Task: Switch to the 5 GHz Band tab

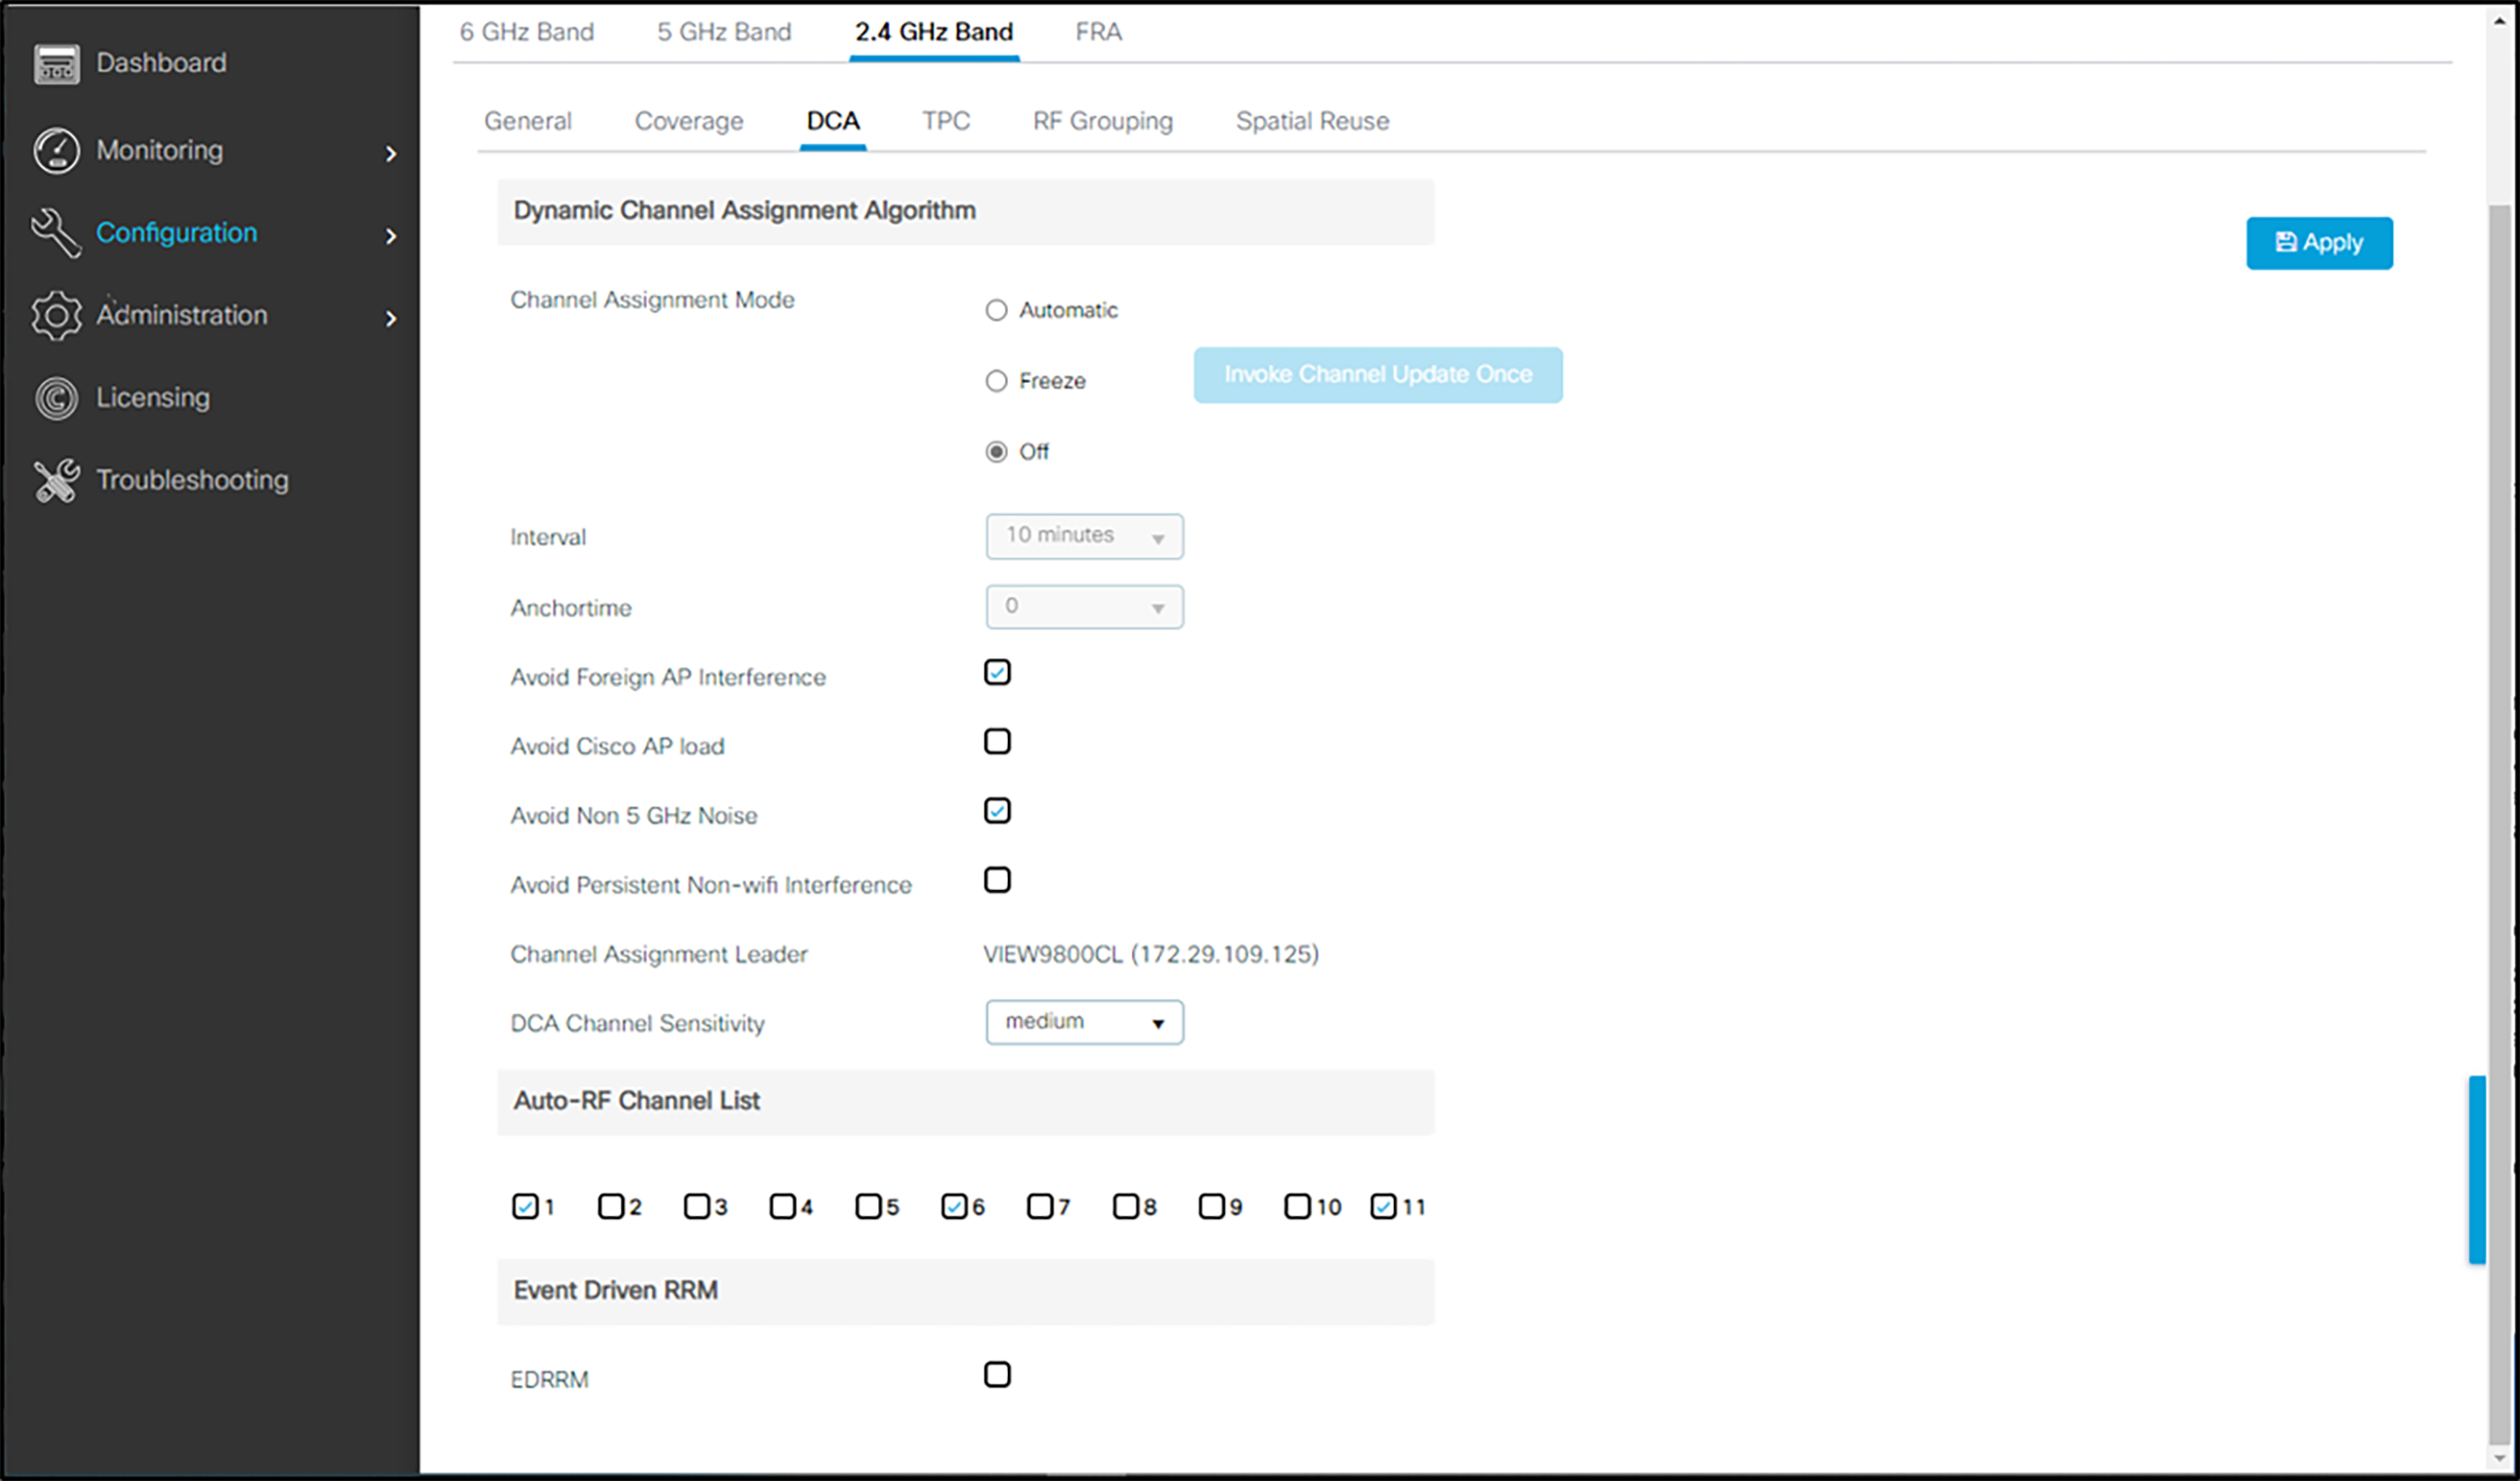Action: click(723, 32)
